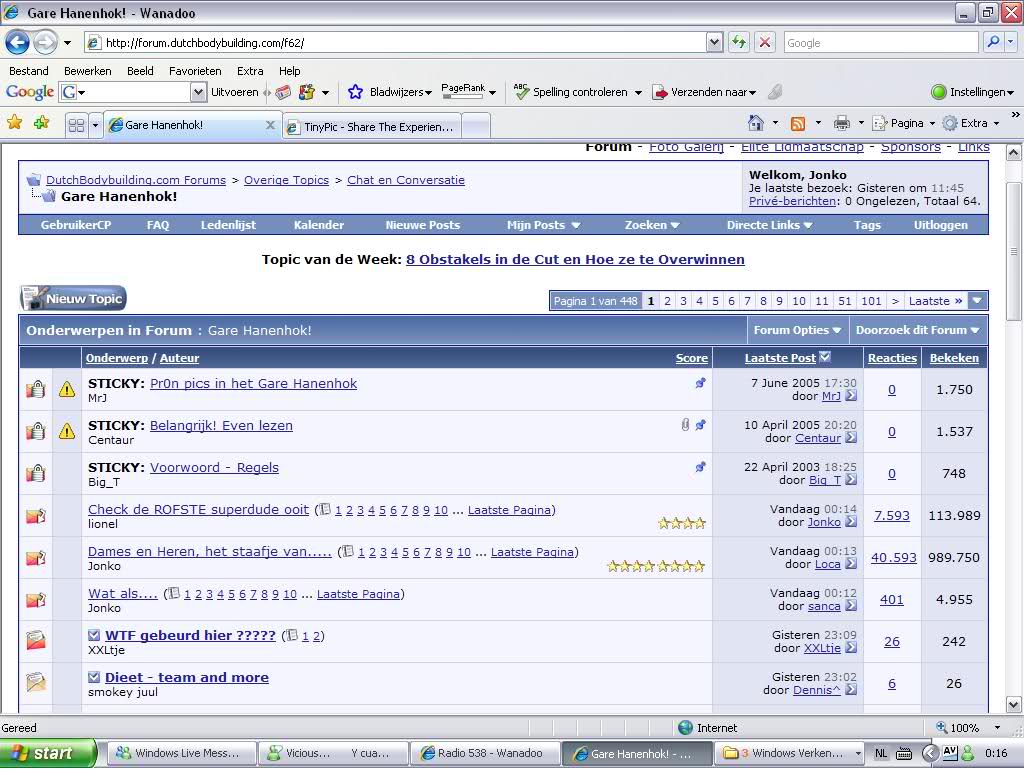Open Favorites Center star icon
The width and height of the screenshot is (1026, 772).
(15, 123)
